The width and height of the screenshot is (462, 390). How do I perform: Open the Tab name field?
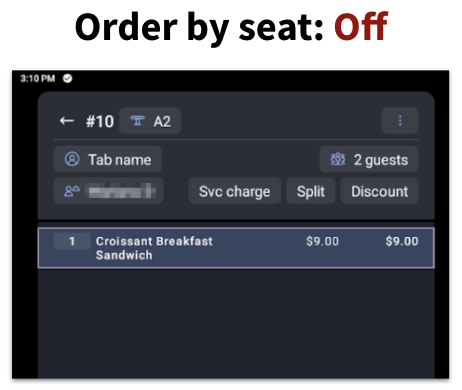click(x=108, y=159)
